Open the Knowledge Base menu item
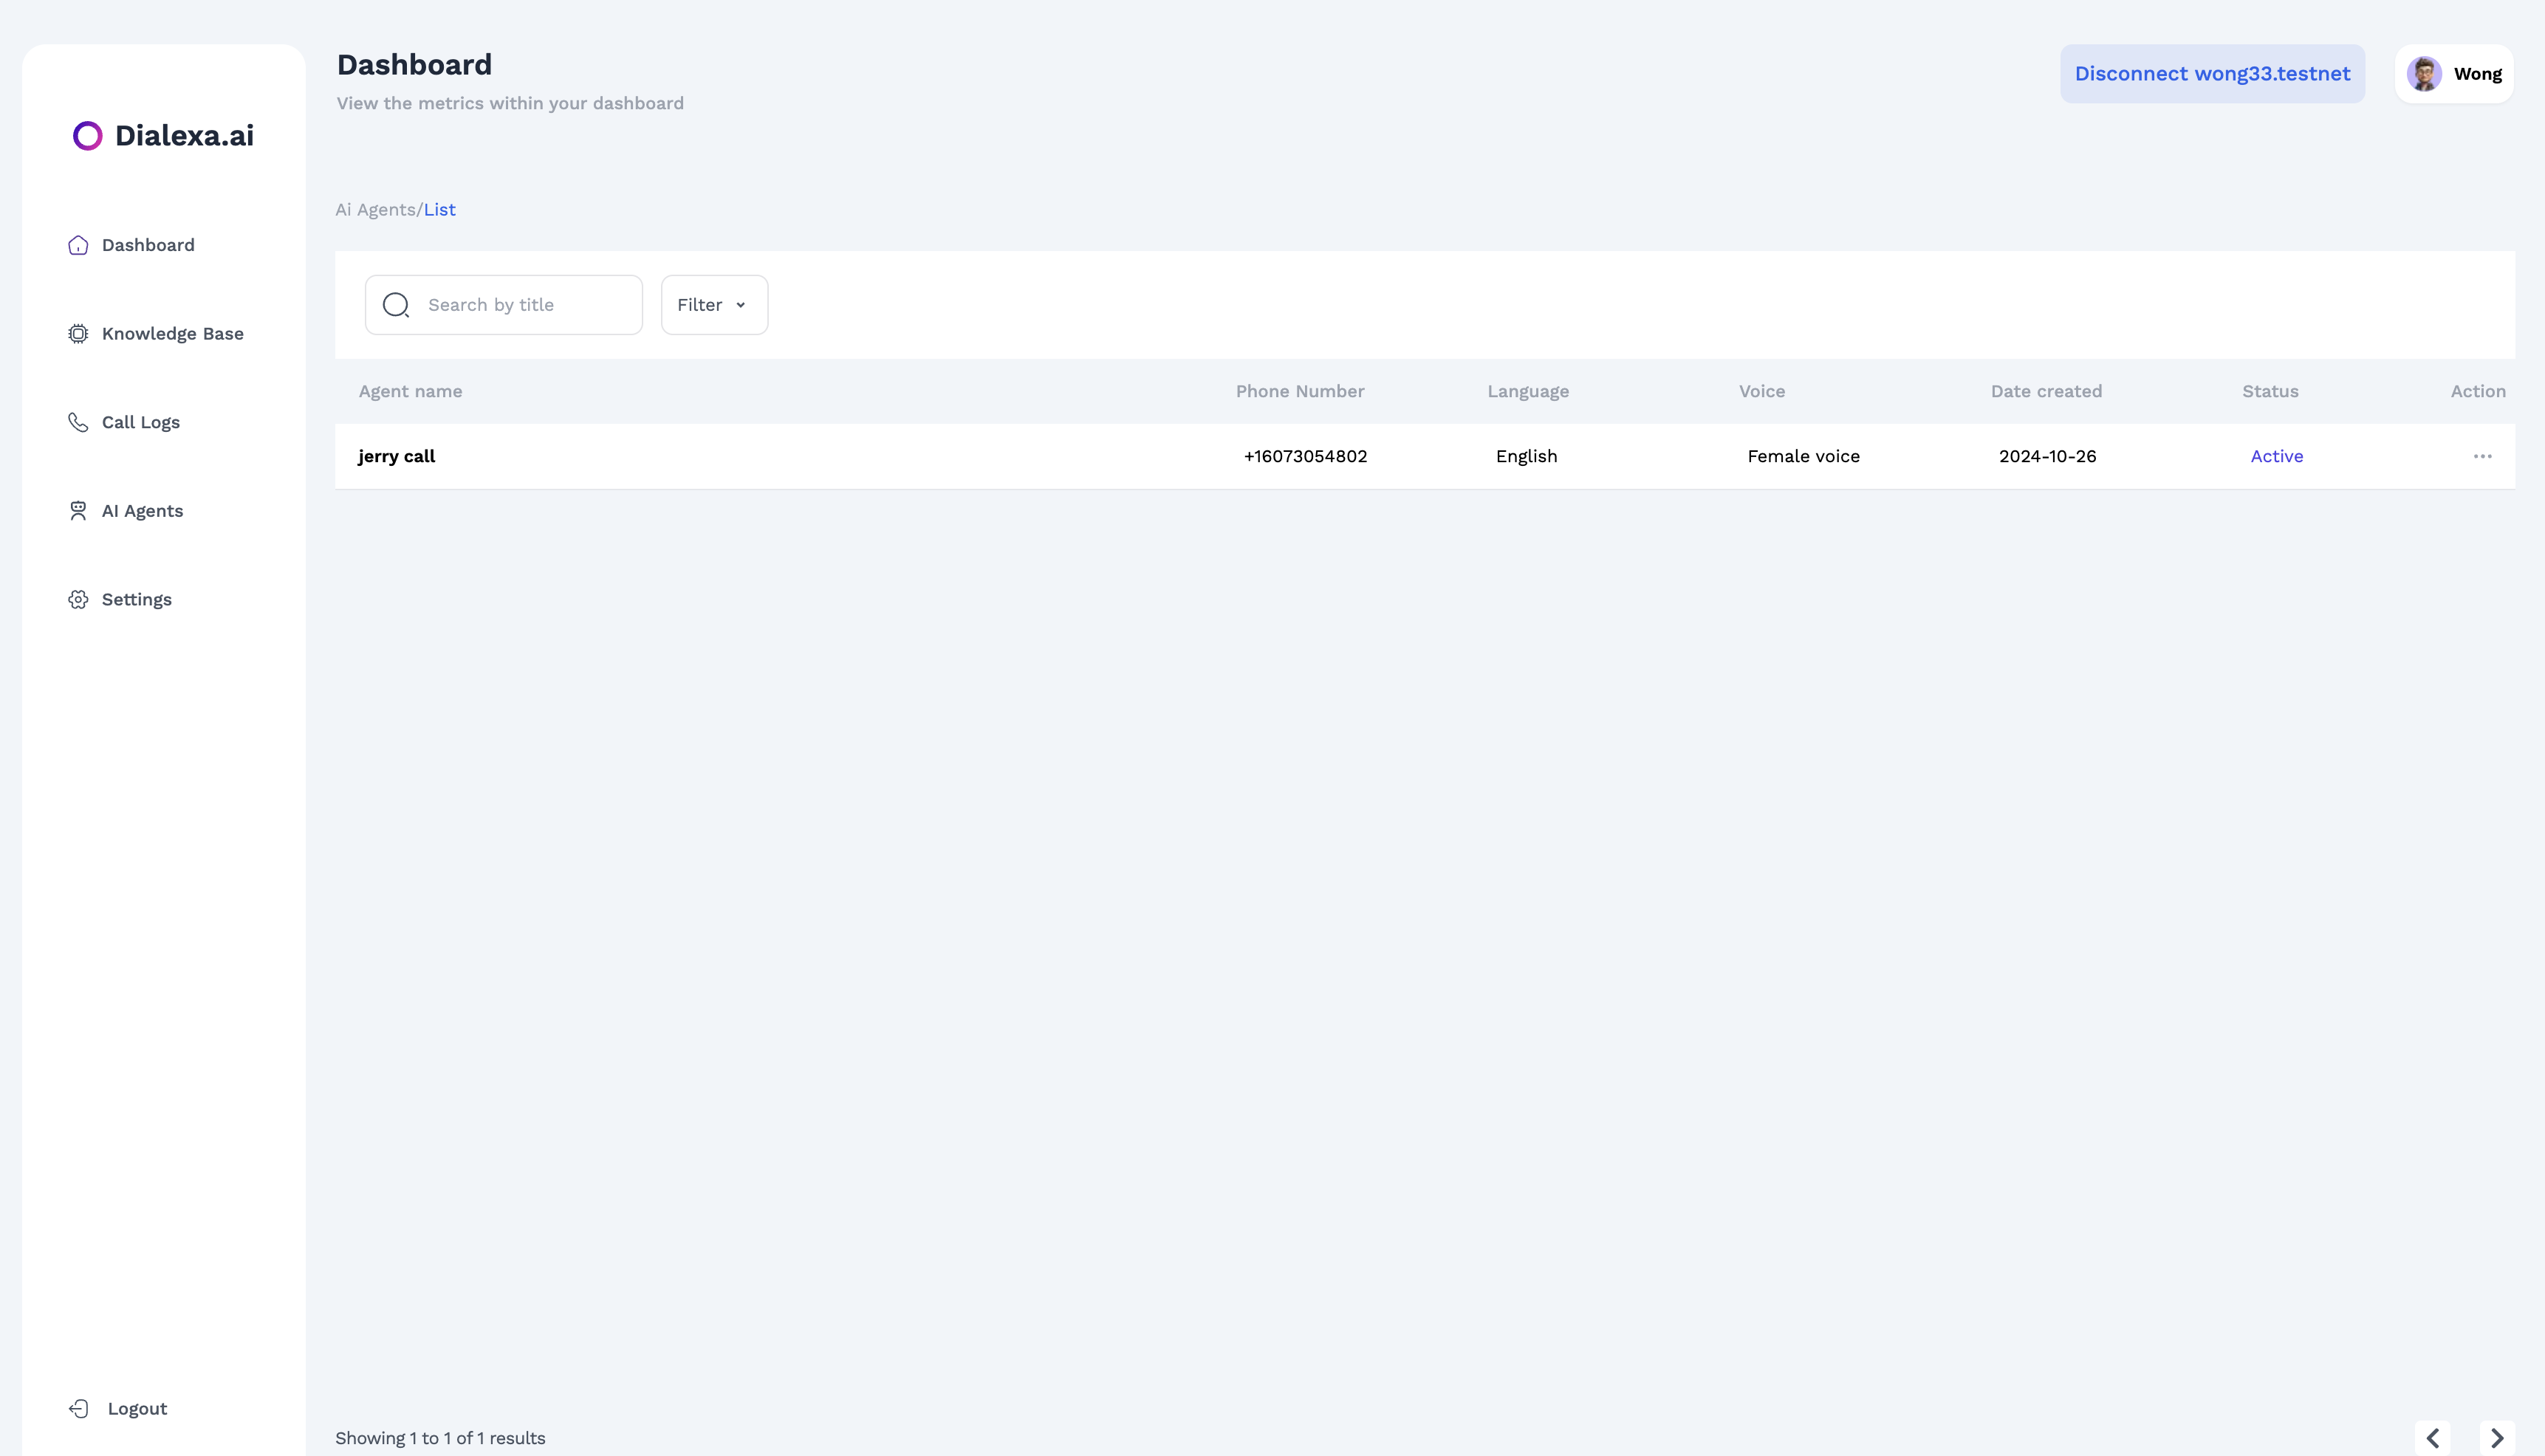This screenshot has width=2545, height=1456. tap(172, 334)
